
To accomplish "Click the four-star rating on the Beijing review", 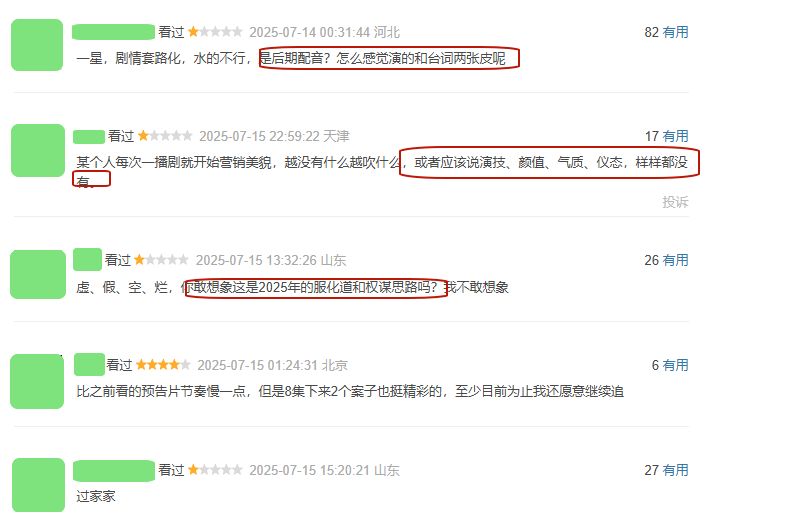I will click(163, 365).
